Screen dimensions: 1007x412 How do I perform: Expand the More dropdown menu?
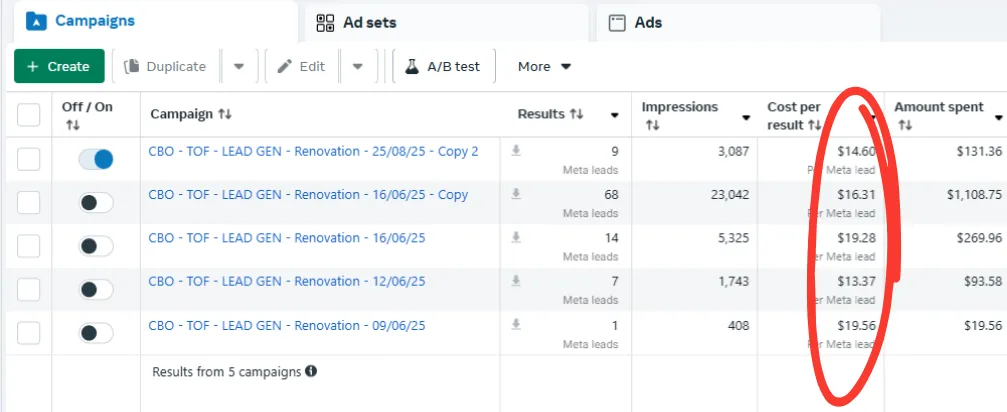pos(544,67)
